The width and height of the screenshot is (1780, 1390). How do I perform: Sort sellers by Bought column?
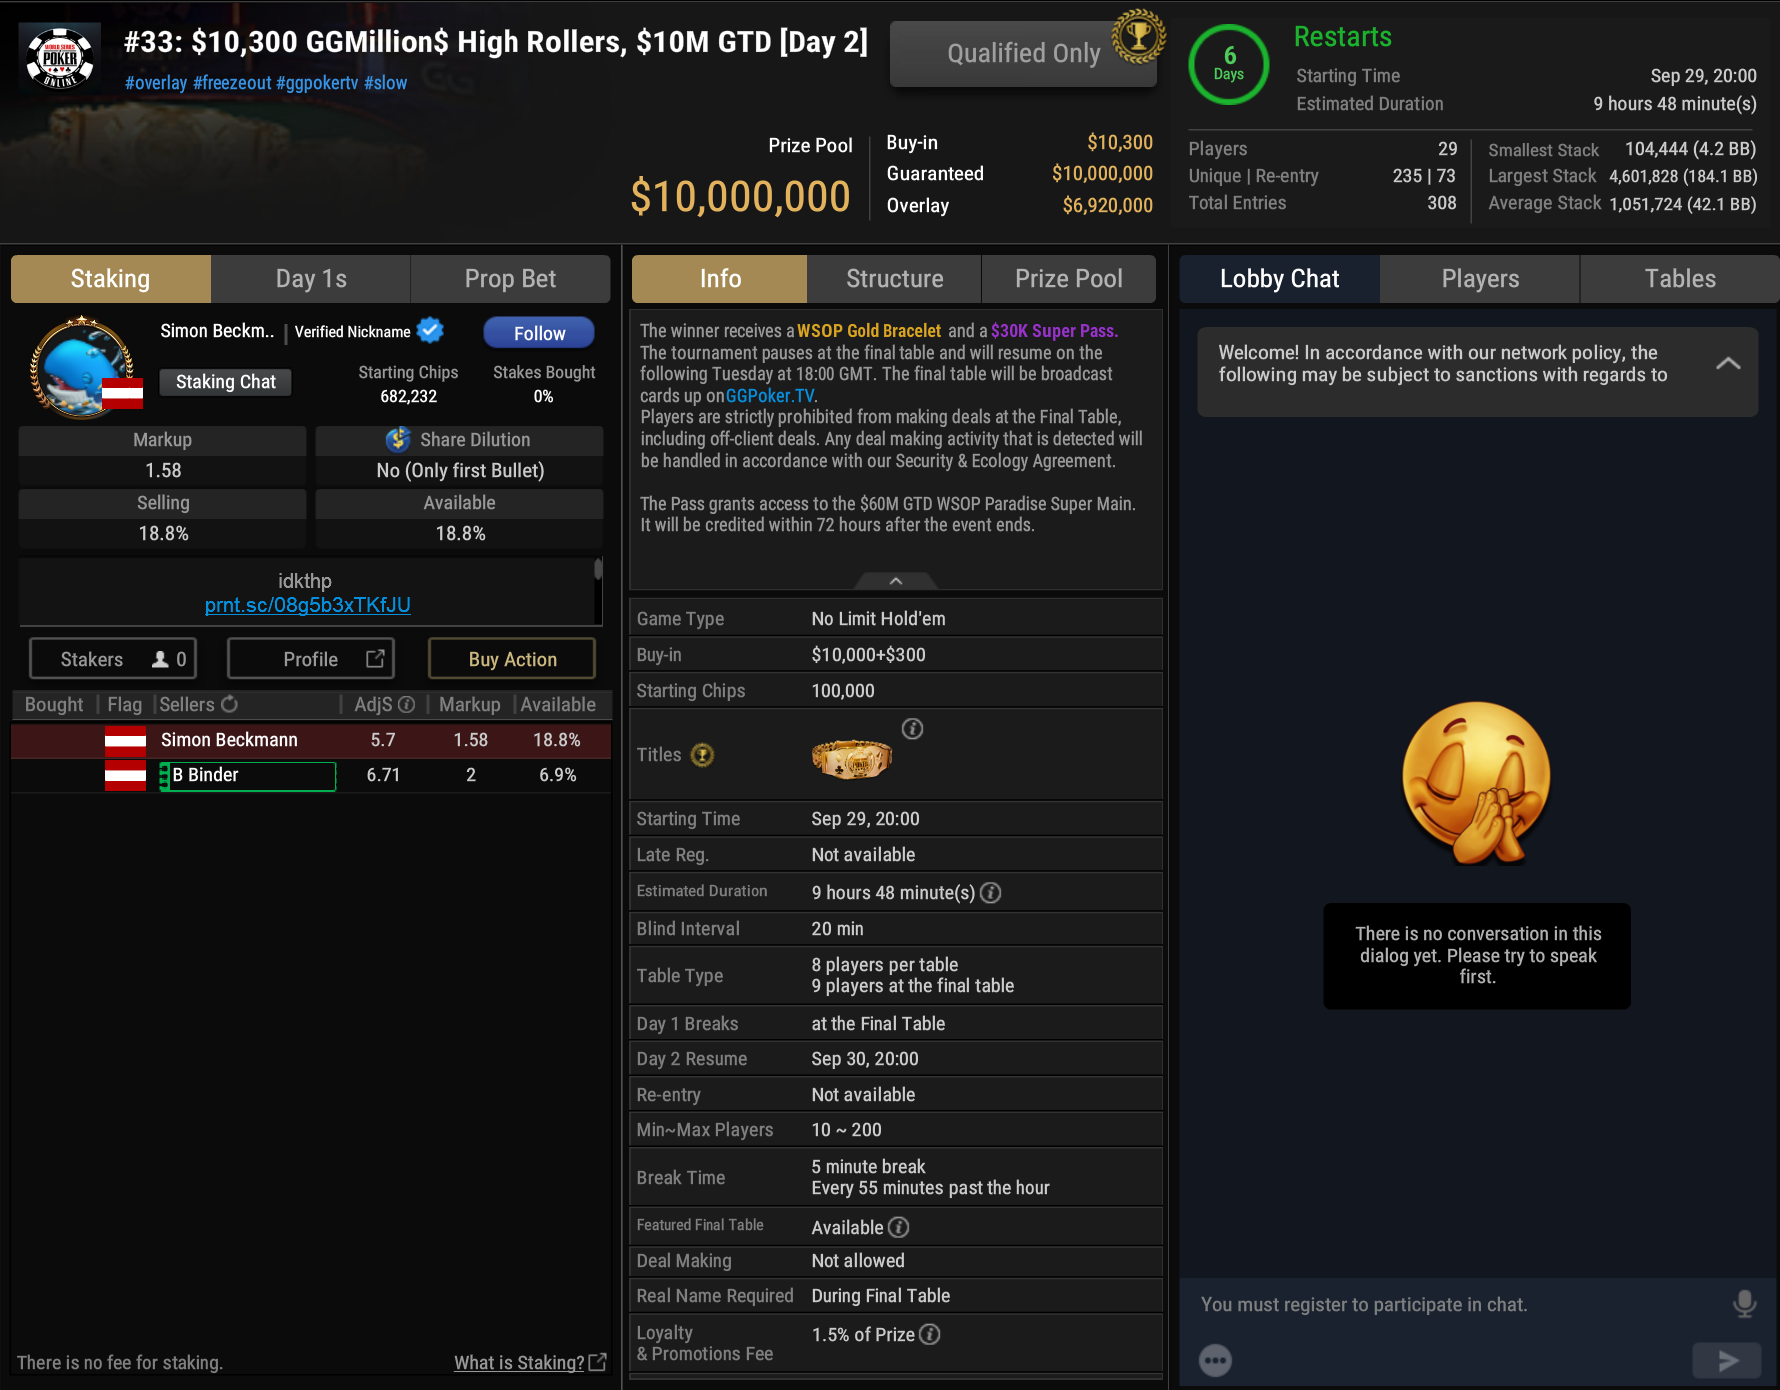(x=54, y=704)
